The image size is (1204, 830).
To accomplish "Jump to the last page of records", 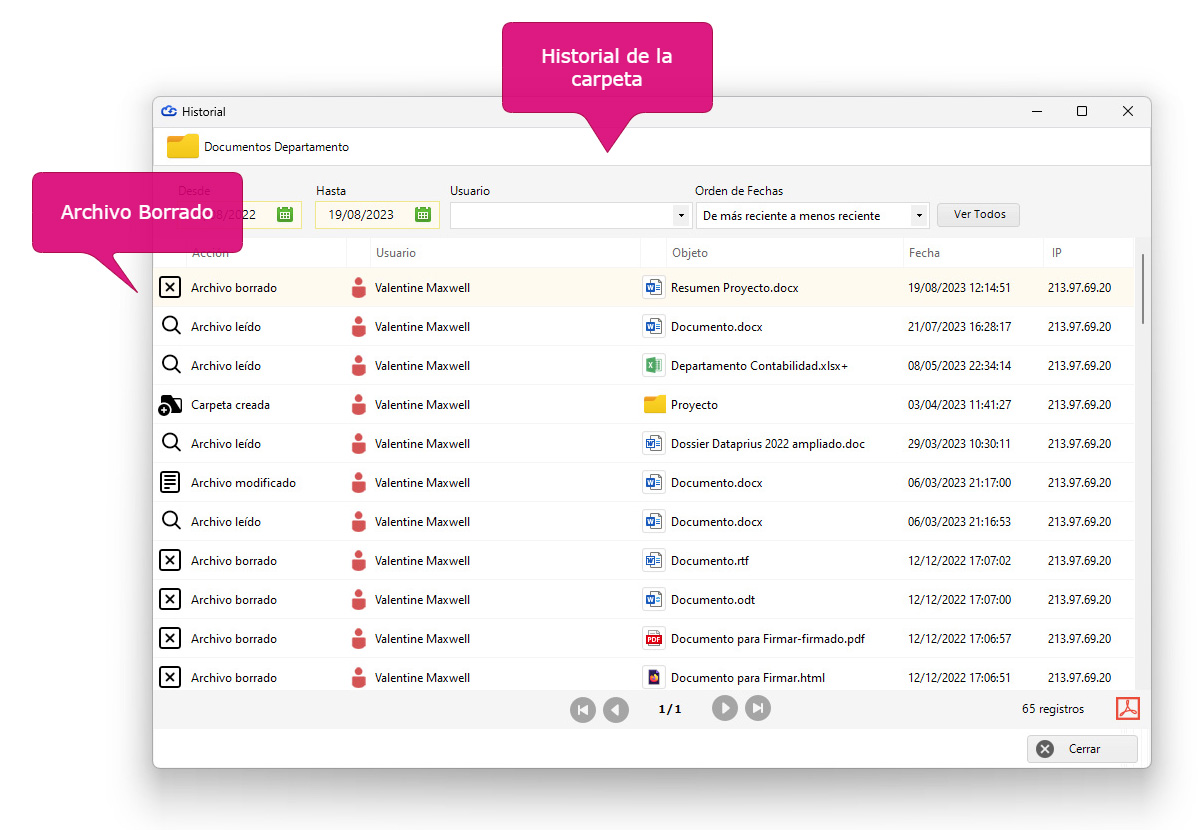I will [x=758, y=708].
